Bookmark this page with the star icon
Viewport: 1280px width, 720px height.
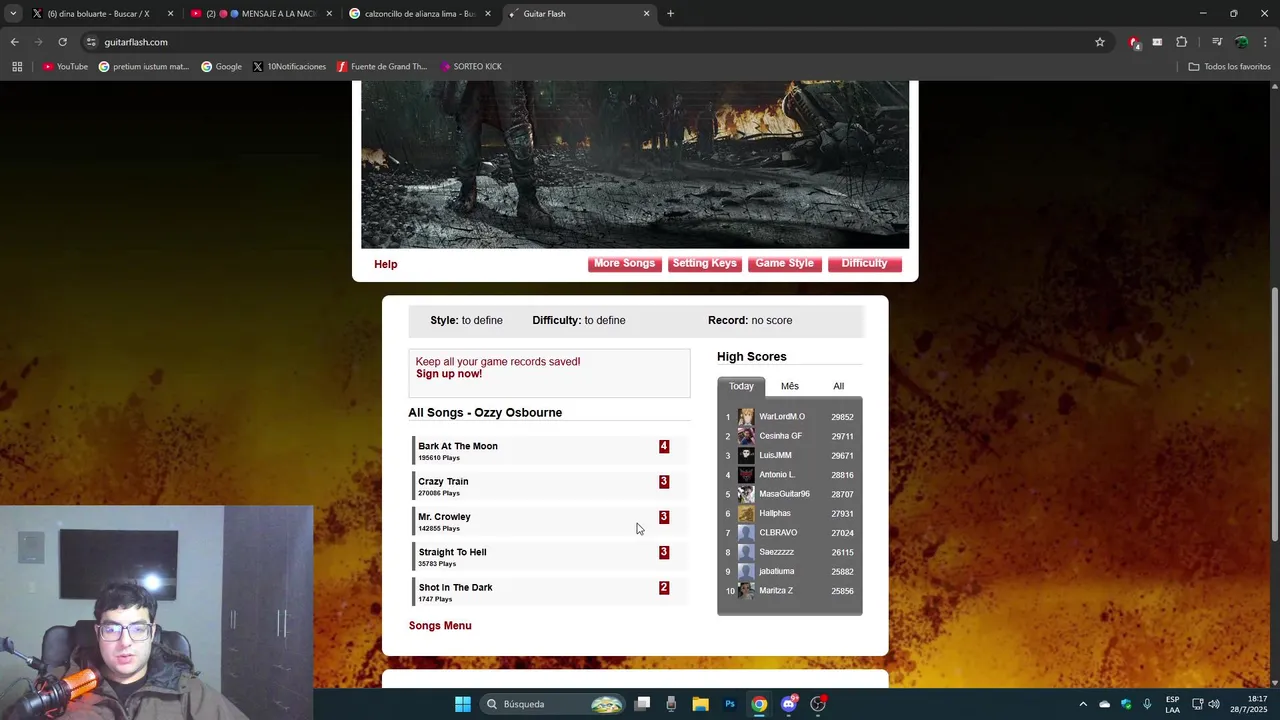coord(1100,42)
